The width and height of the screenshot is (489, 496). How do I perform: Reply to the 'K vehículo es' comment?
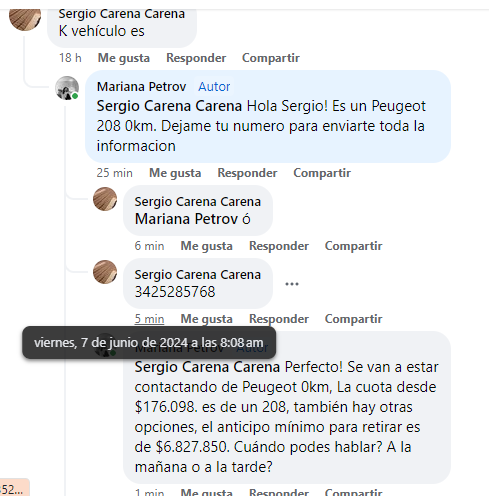click(x=196, y=58)
